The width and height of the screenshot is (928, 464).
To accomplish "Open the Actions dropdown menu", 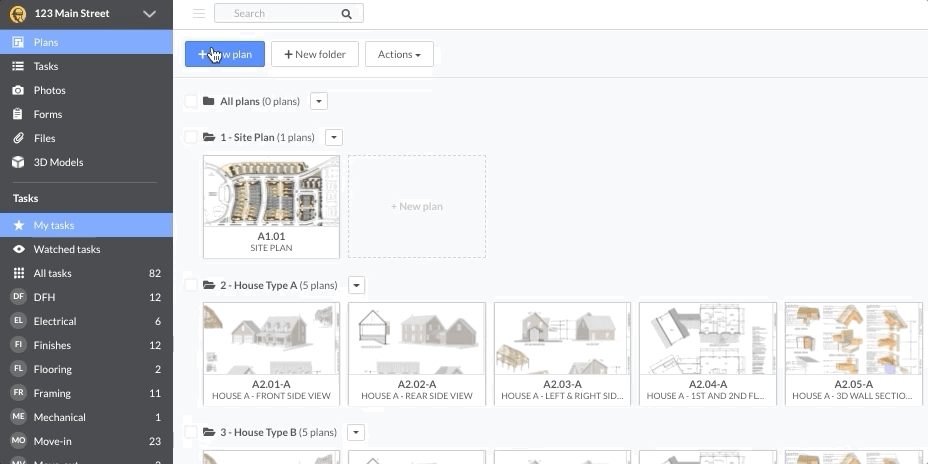I will coord(399,54).
